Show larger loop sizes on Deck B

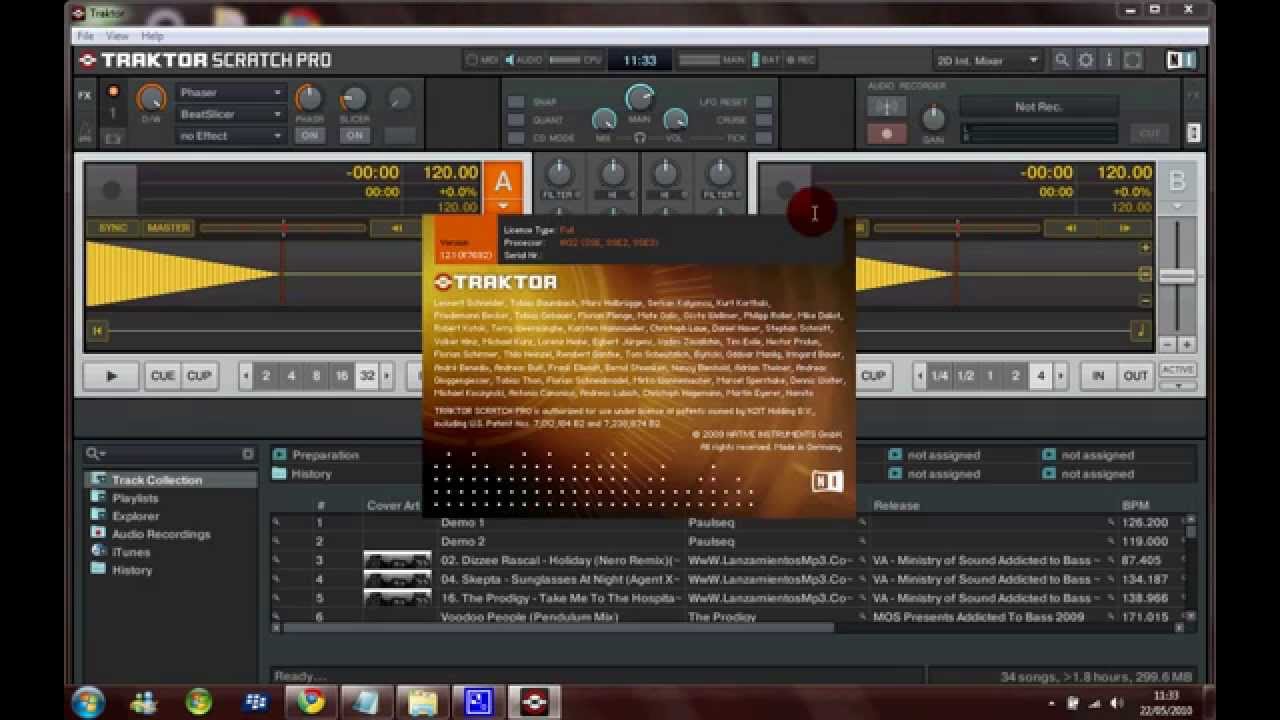(1061, 376)
